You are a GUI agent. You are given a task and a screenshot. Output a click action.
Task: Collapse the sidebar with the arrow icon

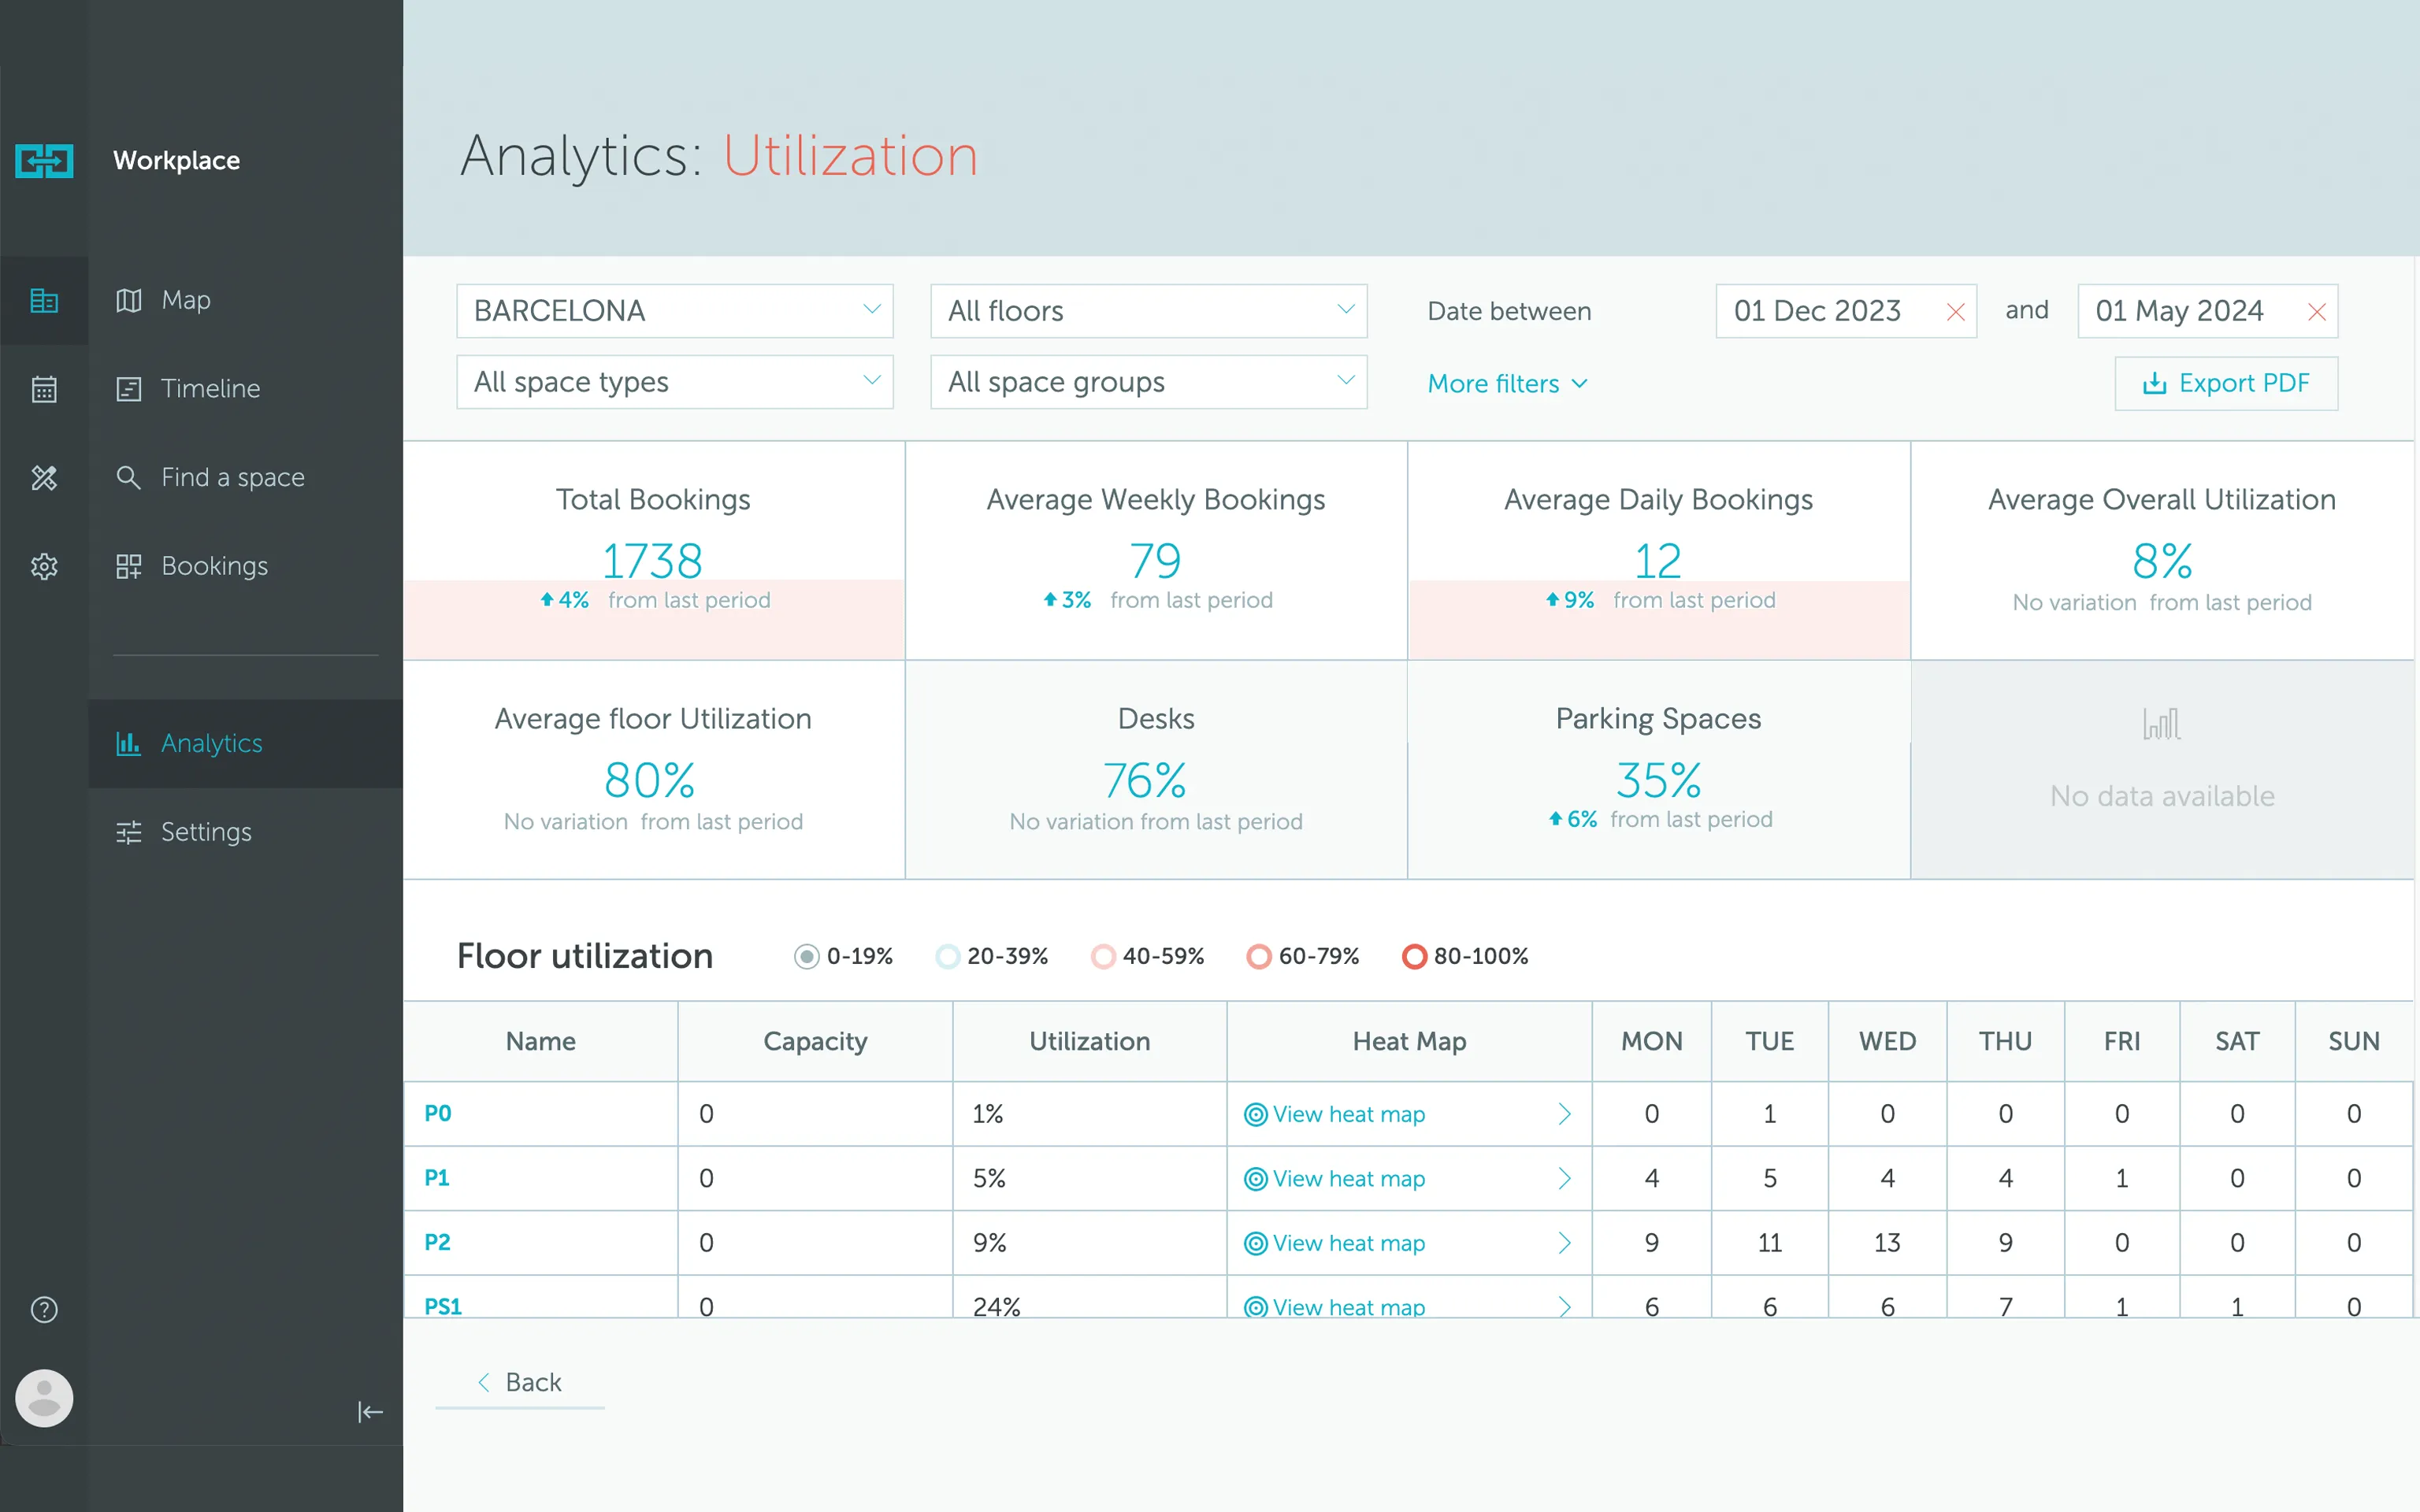point(369,1412)
